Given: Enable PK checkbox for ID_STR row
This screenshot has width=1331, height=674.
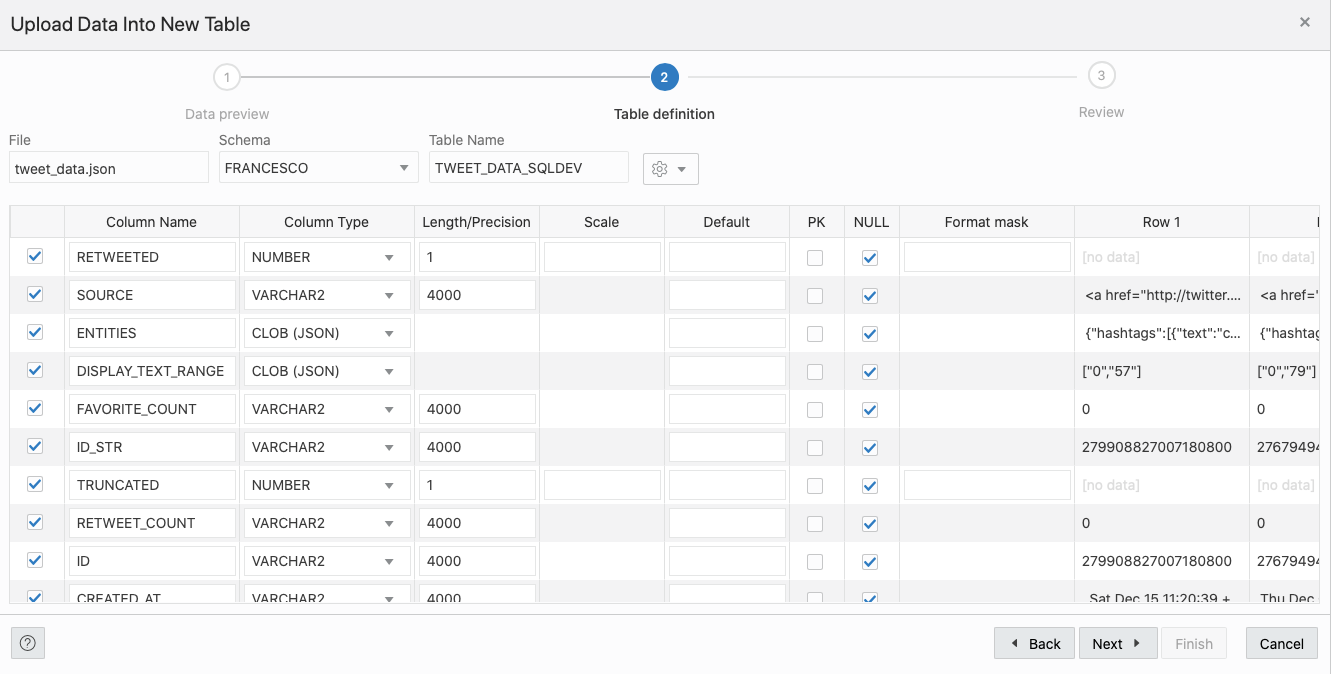Looking at the screenshot, I should coord(815,447).
